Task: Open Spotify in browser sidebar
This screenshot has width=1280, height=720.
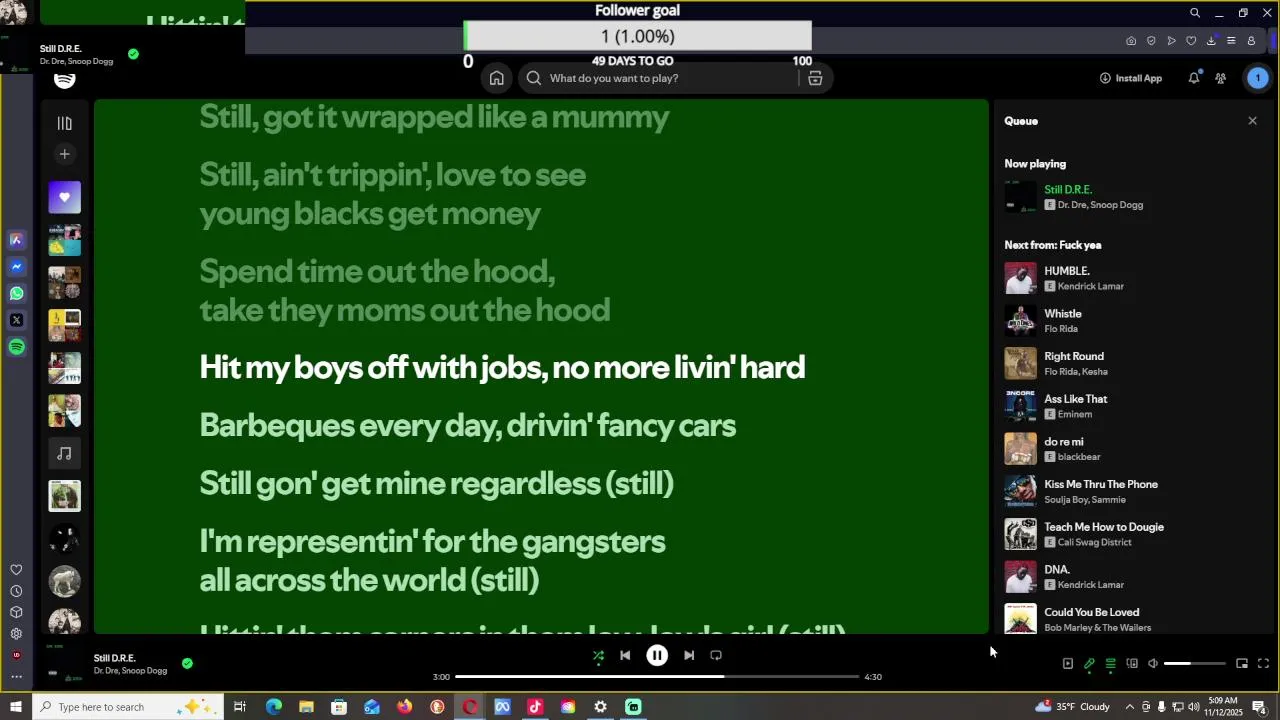Action: [16, 347]
